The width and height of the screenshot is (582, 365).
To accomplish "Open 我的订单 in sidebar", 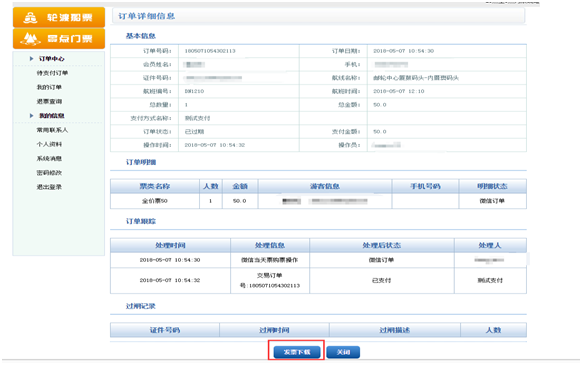I will (49, 87).
